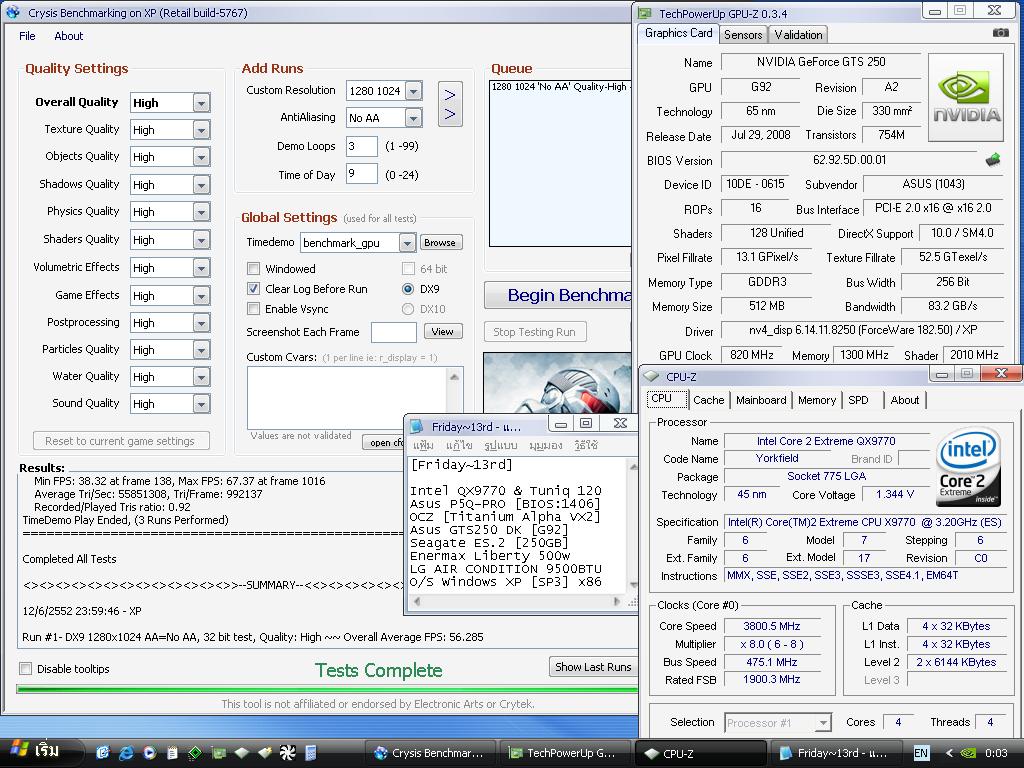Click the BIOS save chip icon in GPU-Z
The height and width of the screenshot is (768, 1024).
(993, 159)
